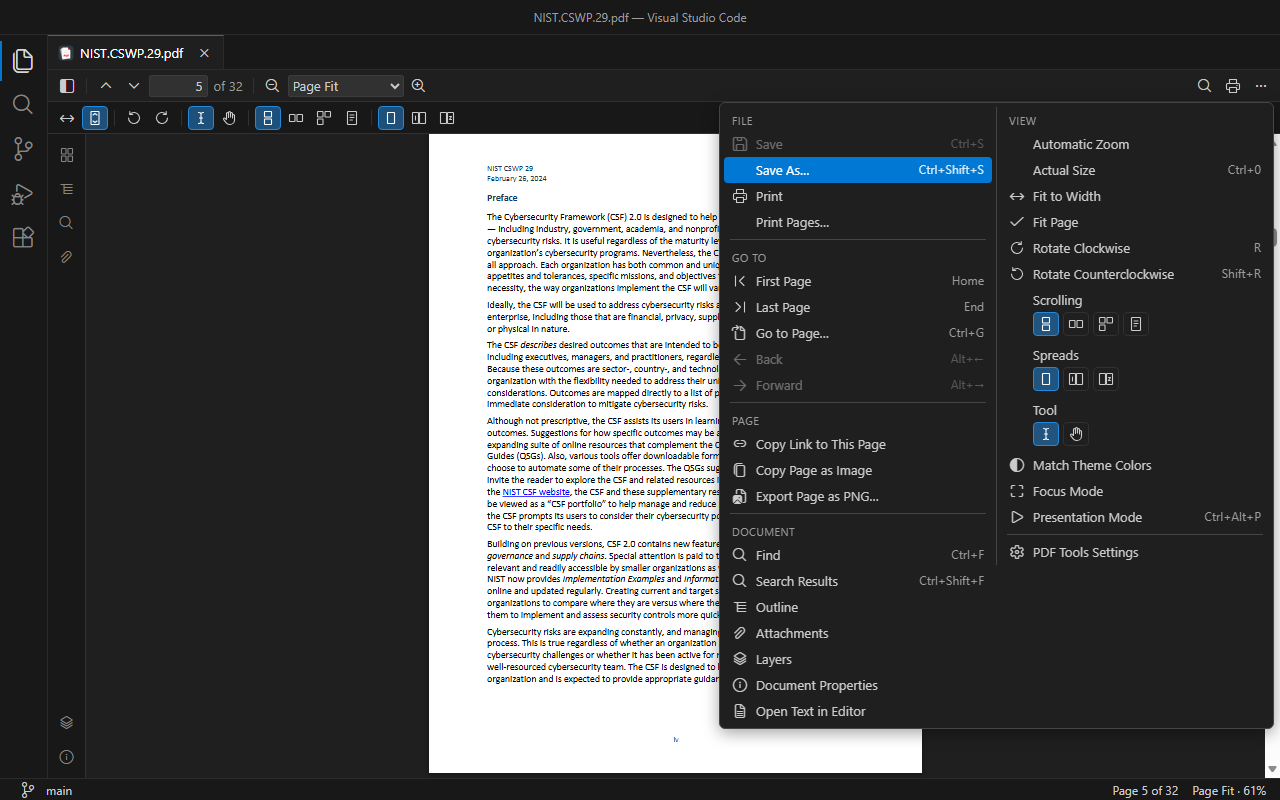
Task: Collapse the more actions ellipsis menu
Action: [1261, 86]
